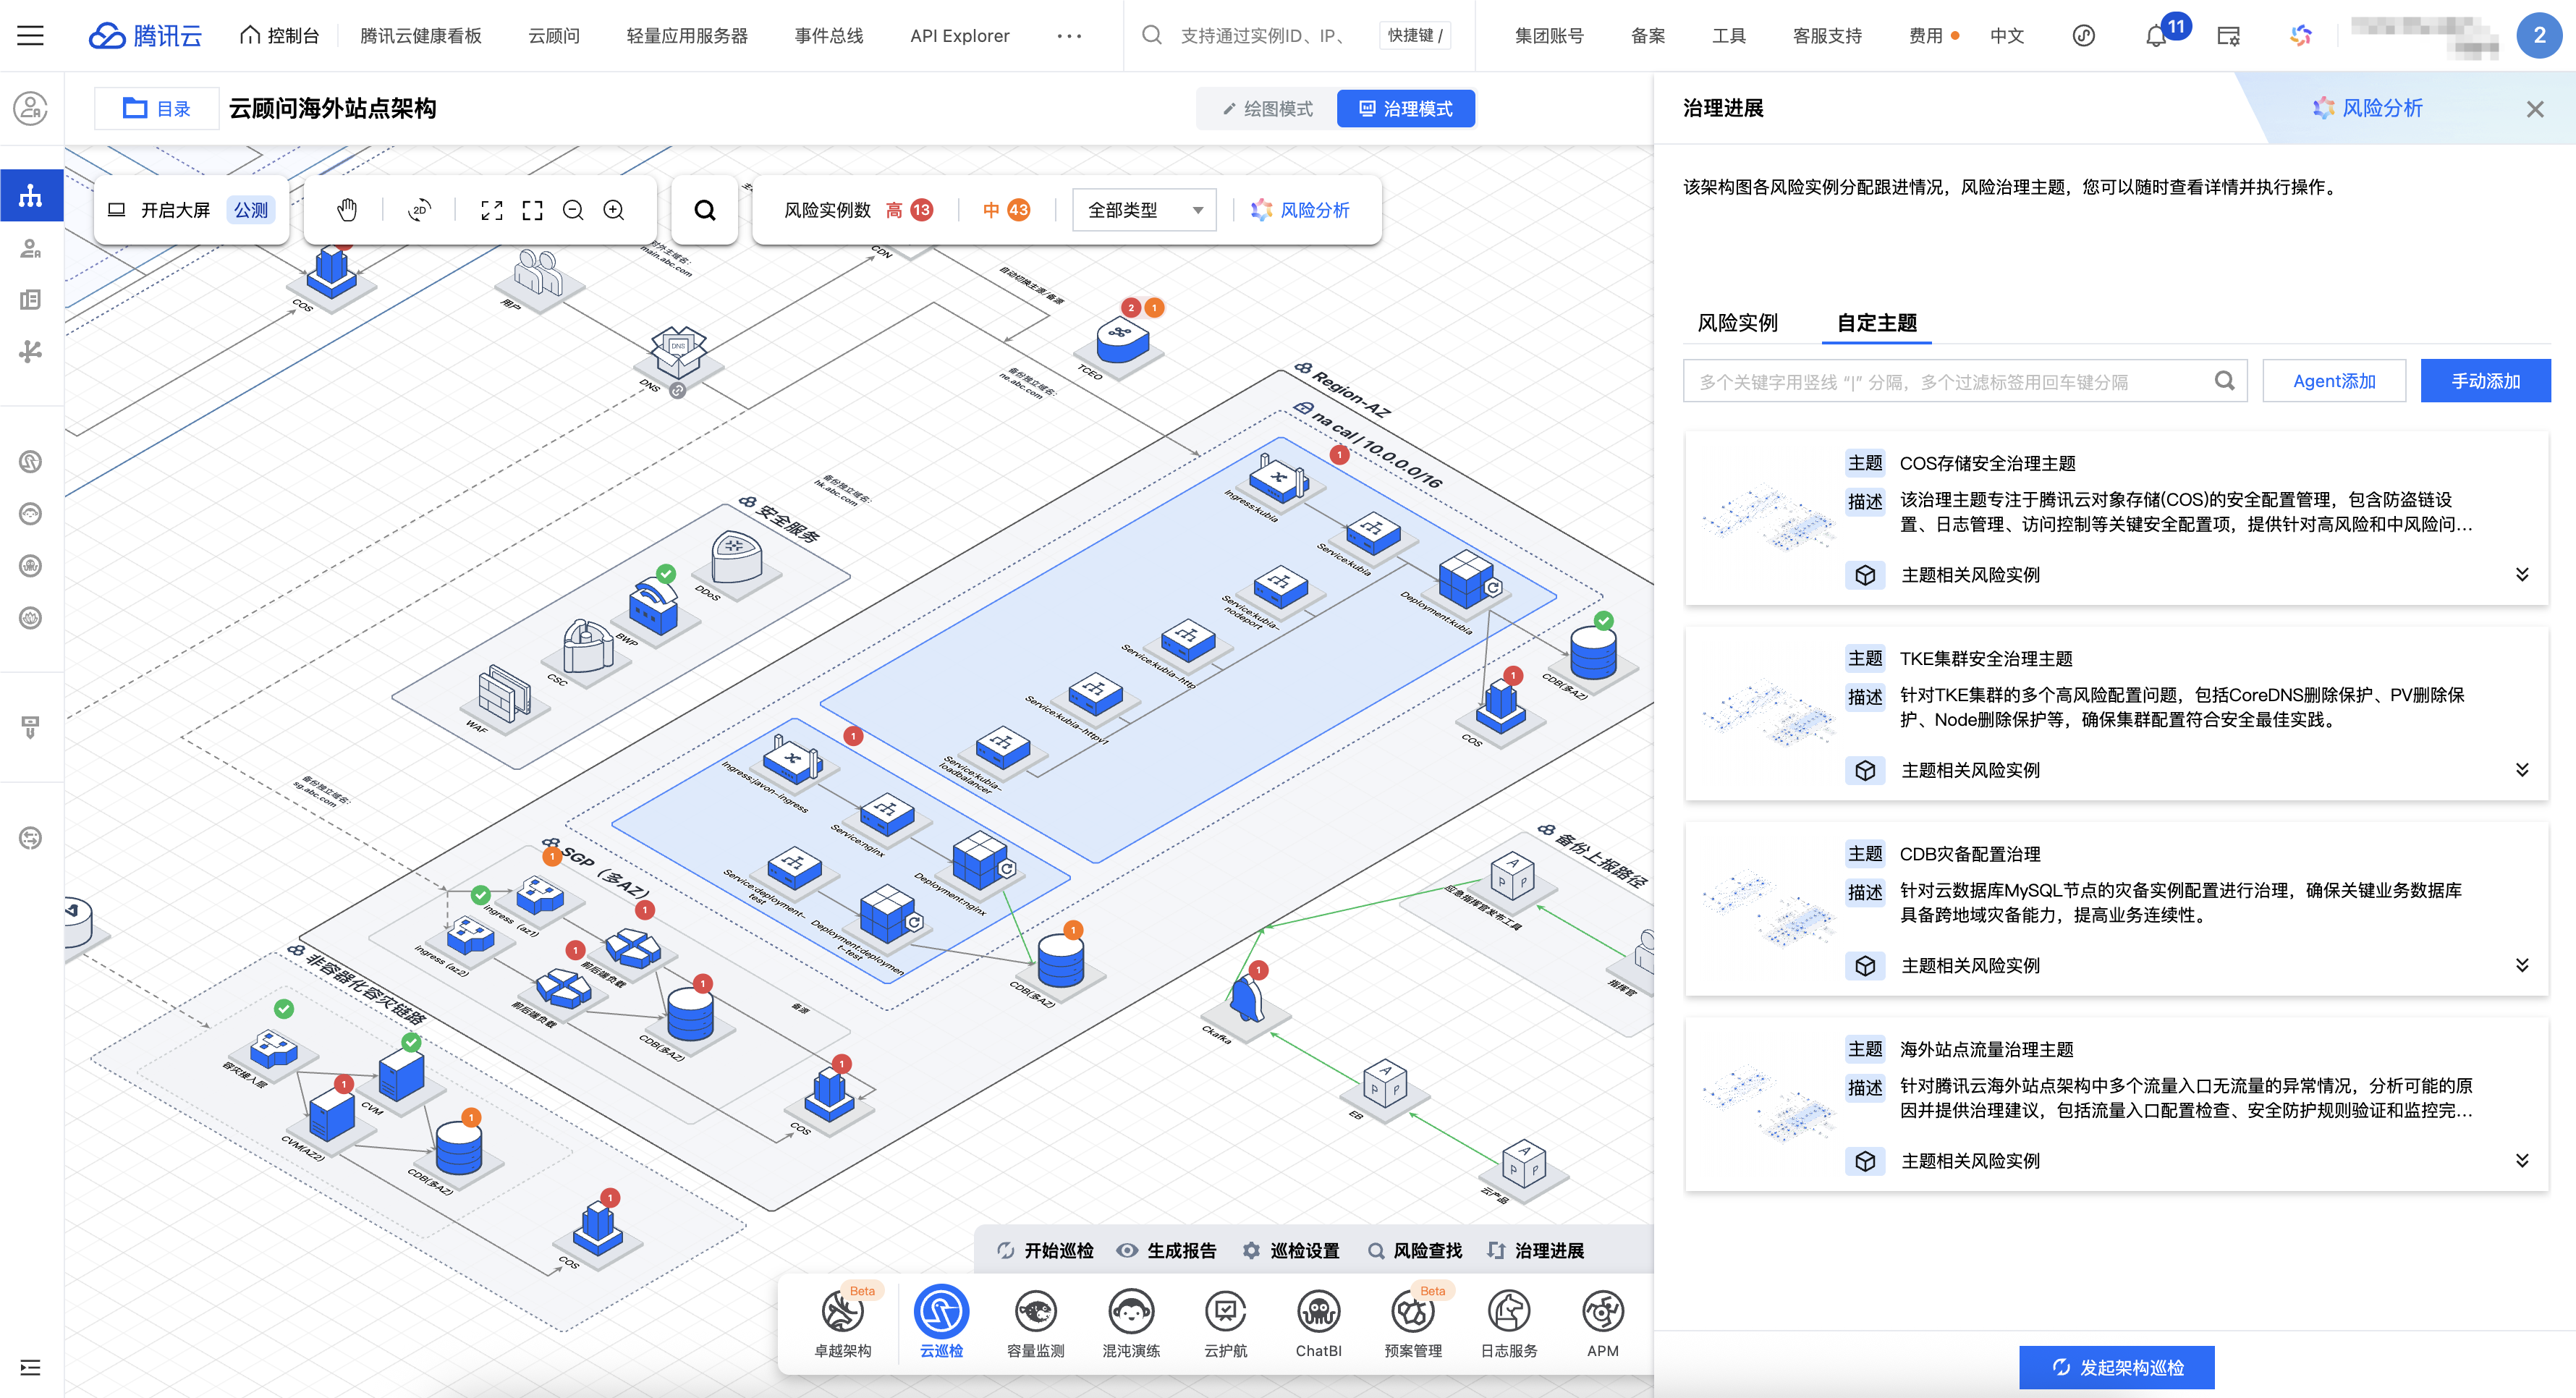
Task: Click the canvas search magnifier button
Action: click(x=705, y=210)
